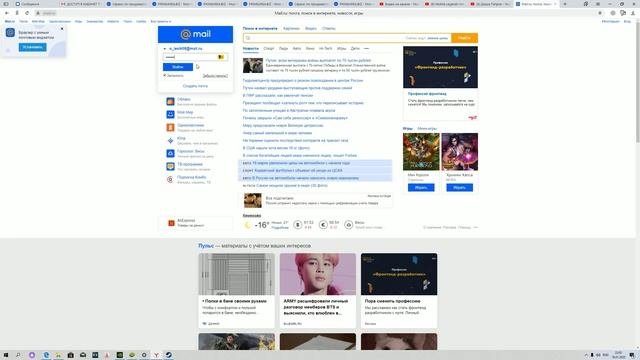
Task: Click the horoscope icon beside currency rates
Action: tap(349, 224)
